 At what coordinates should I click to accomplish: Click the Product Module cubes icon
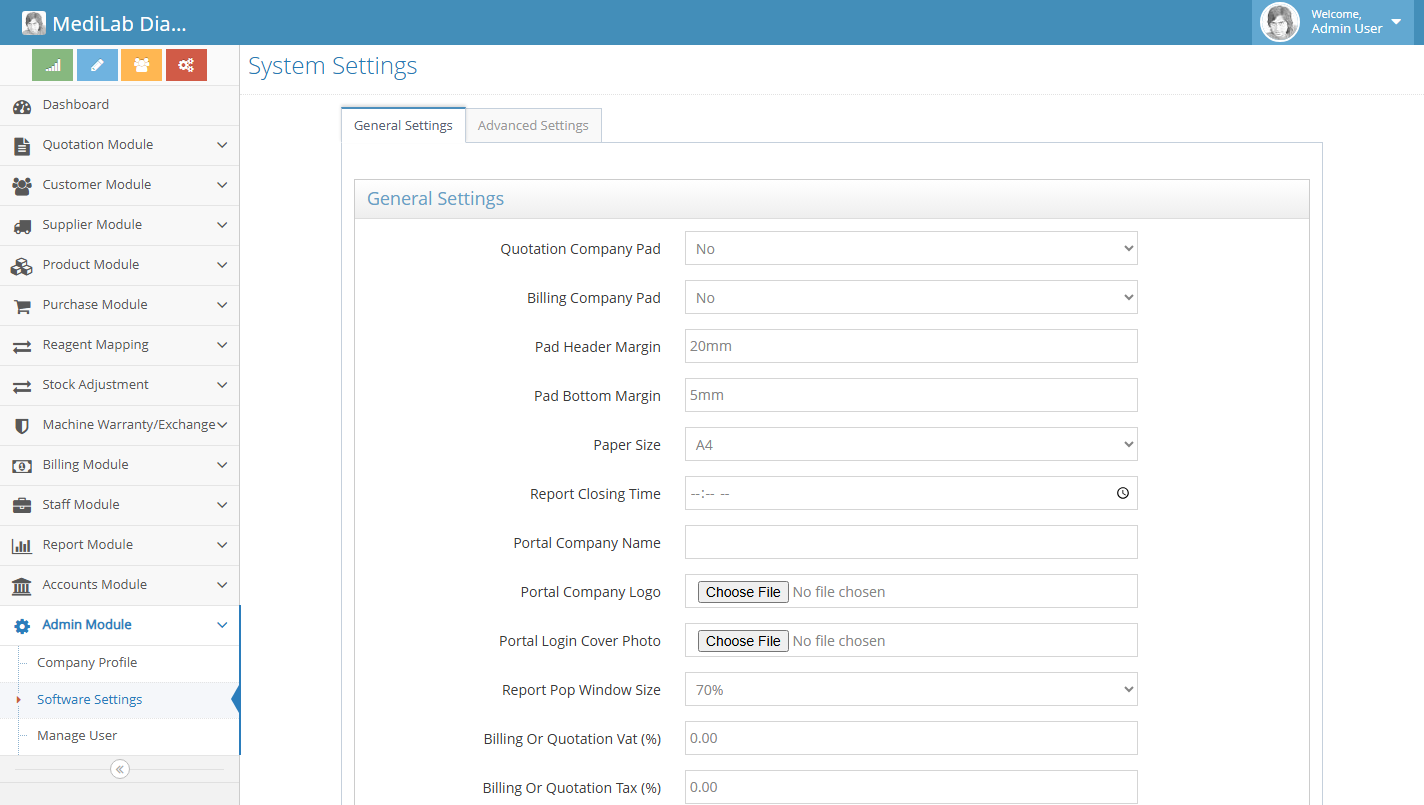click(x=22, y=266)
